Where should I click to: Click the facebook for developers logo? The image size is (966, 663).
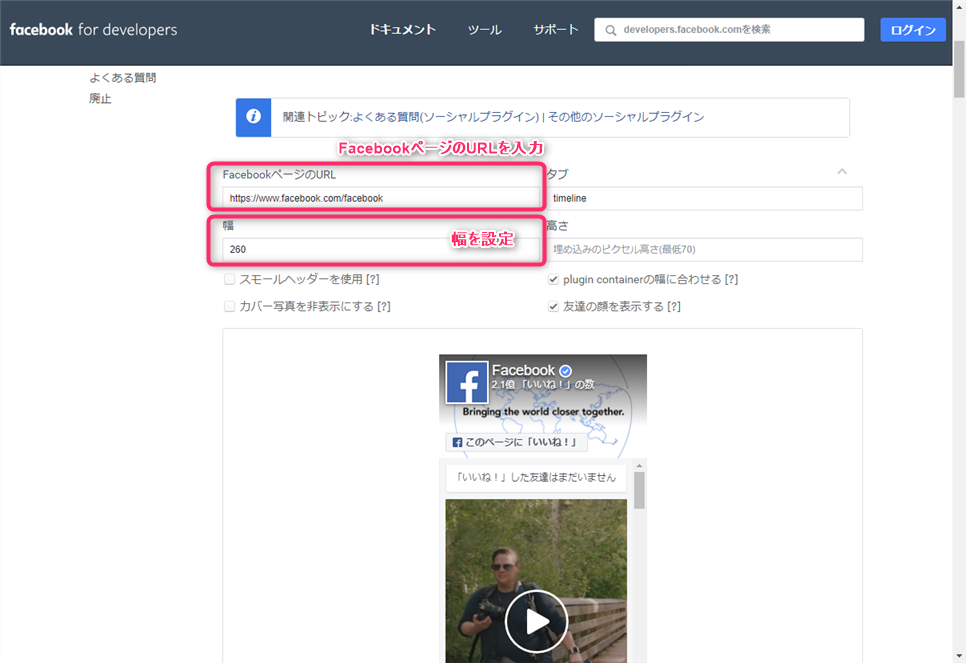tap(93, 30)
